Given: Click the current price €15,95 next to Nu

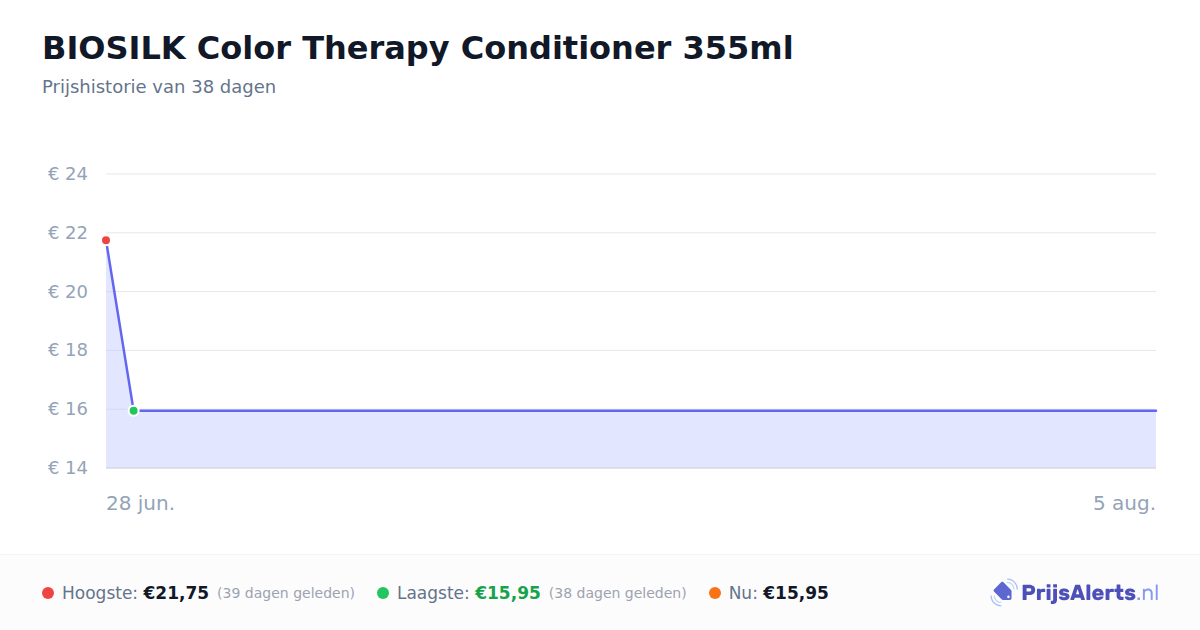Looking at the screenshot, I should [796, 593].
